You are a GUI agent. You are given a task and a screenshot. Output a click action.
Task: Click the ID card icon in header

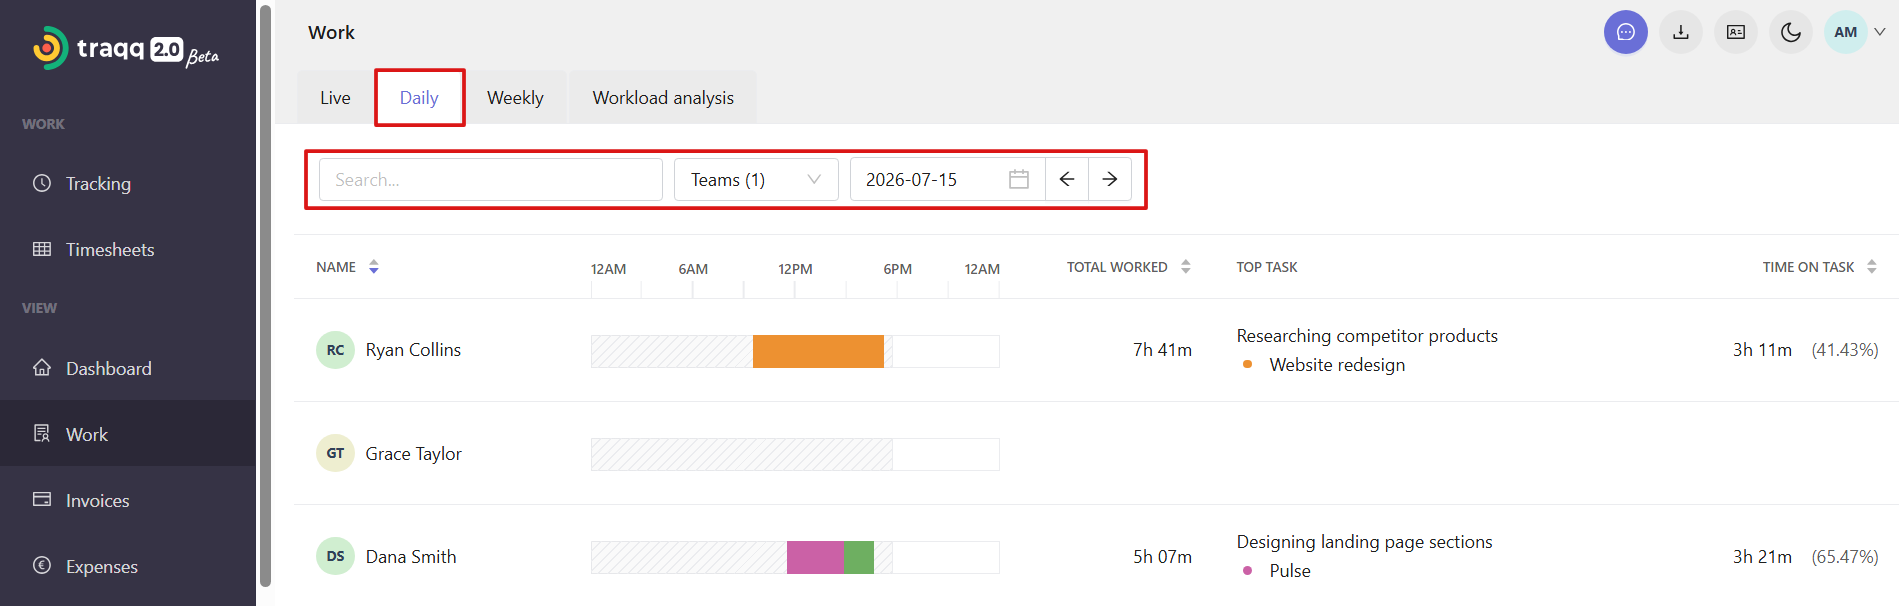[1736, 32]
